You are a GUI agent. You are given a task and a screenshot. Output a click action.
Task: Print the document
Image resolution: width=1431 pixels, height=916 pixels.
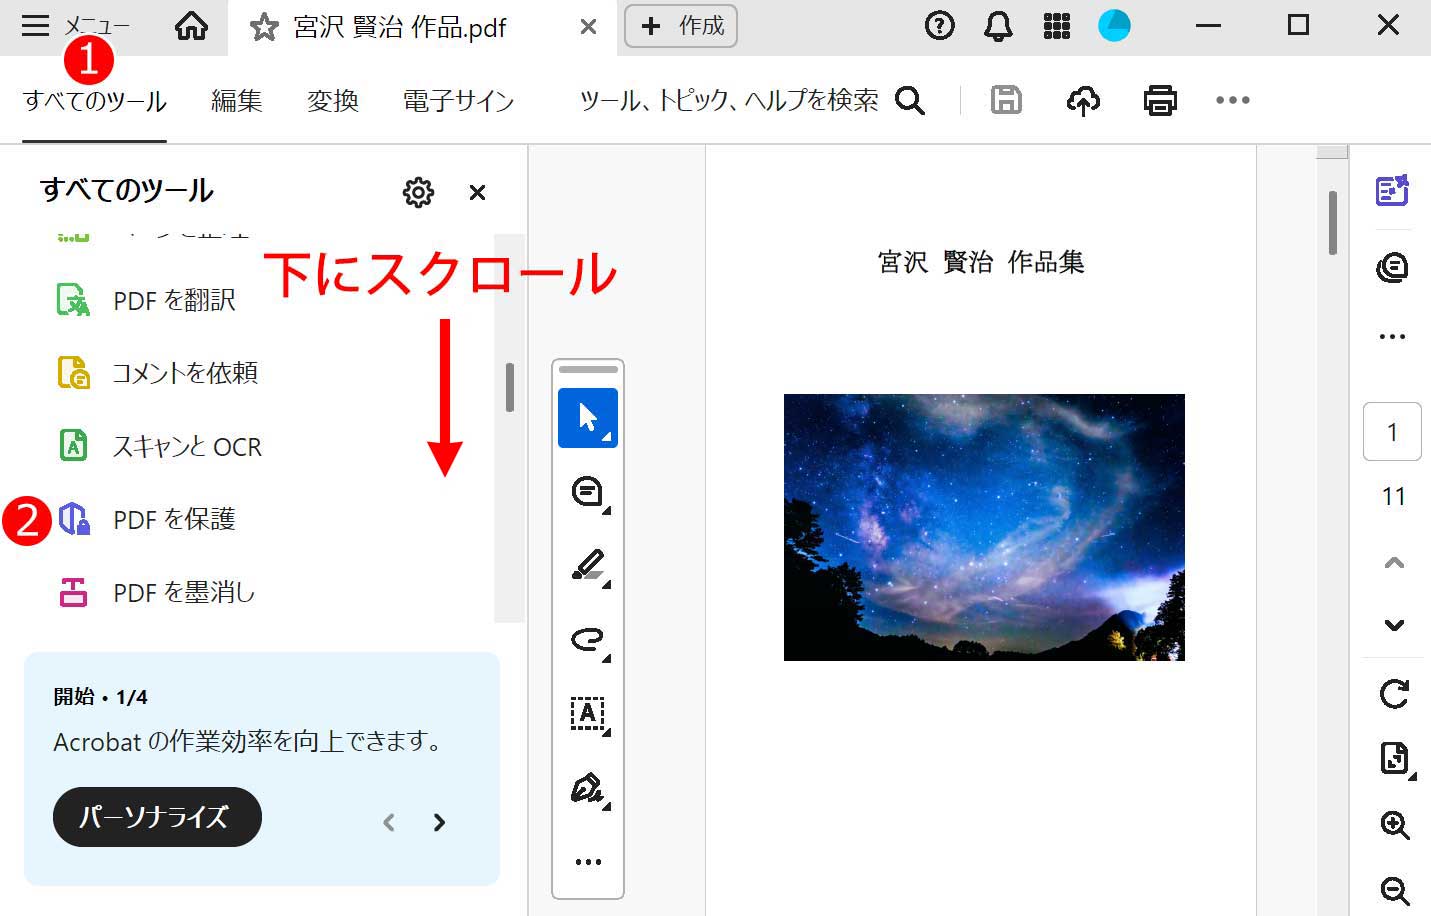pyautogui.click(x=1160, y=100)
